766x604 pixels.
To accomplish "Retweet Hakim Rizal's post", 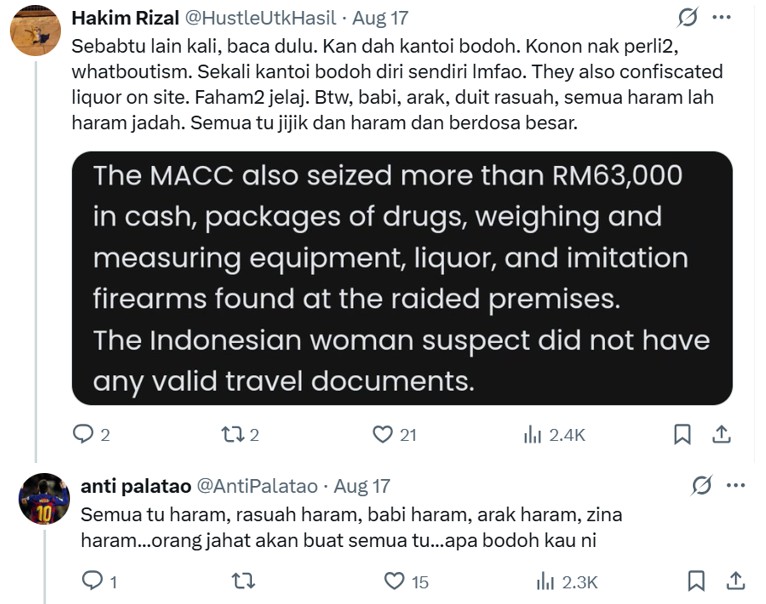I will (x=230, y=434).
